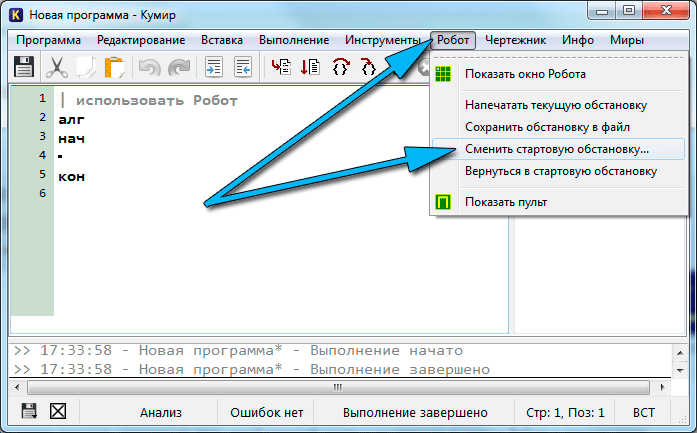Click the 'Ошибок нет' status field
The width and height of the screenshot is (697, 433).
pos(266,413)
